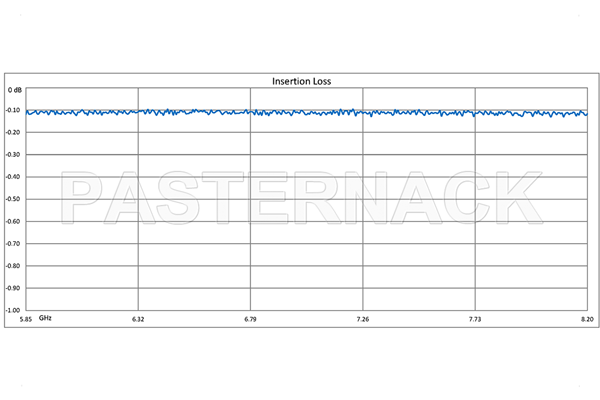Click the 8.20 x-axis end label

click(x=587, y=319)
